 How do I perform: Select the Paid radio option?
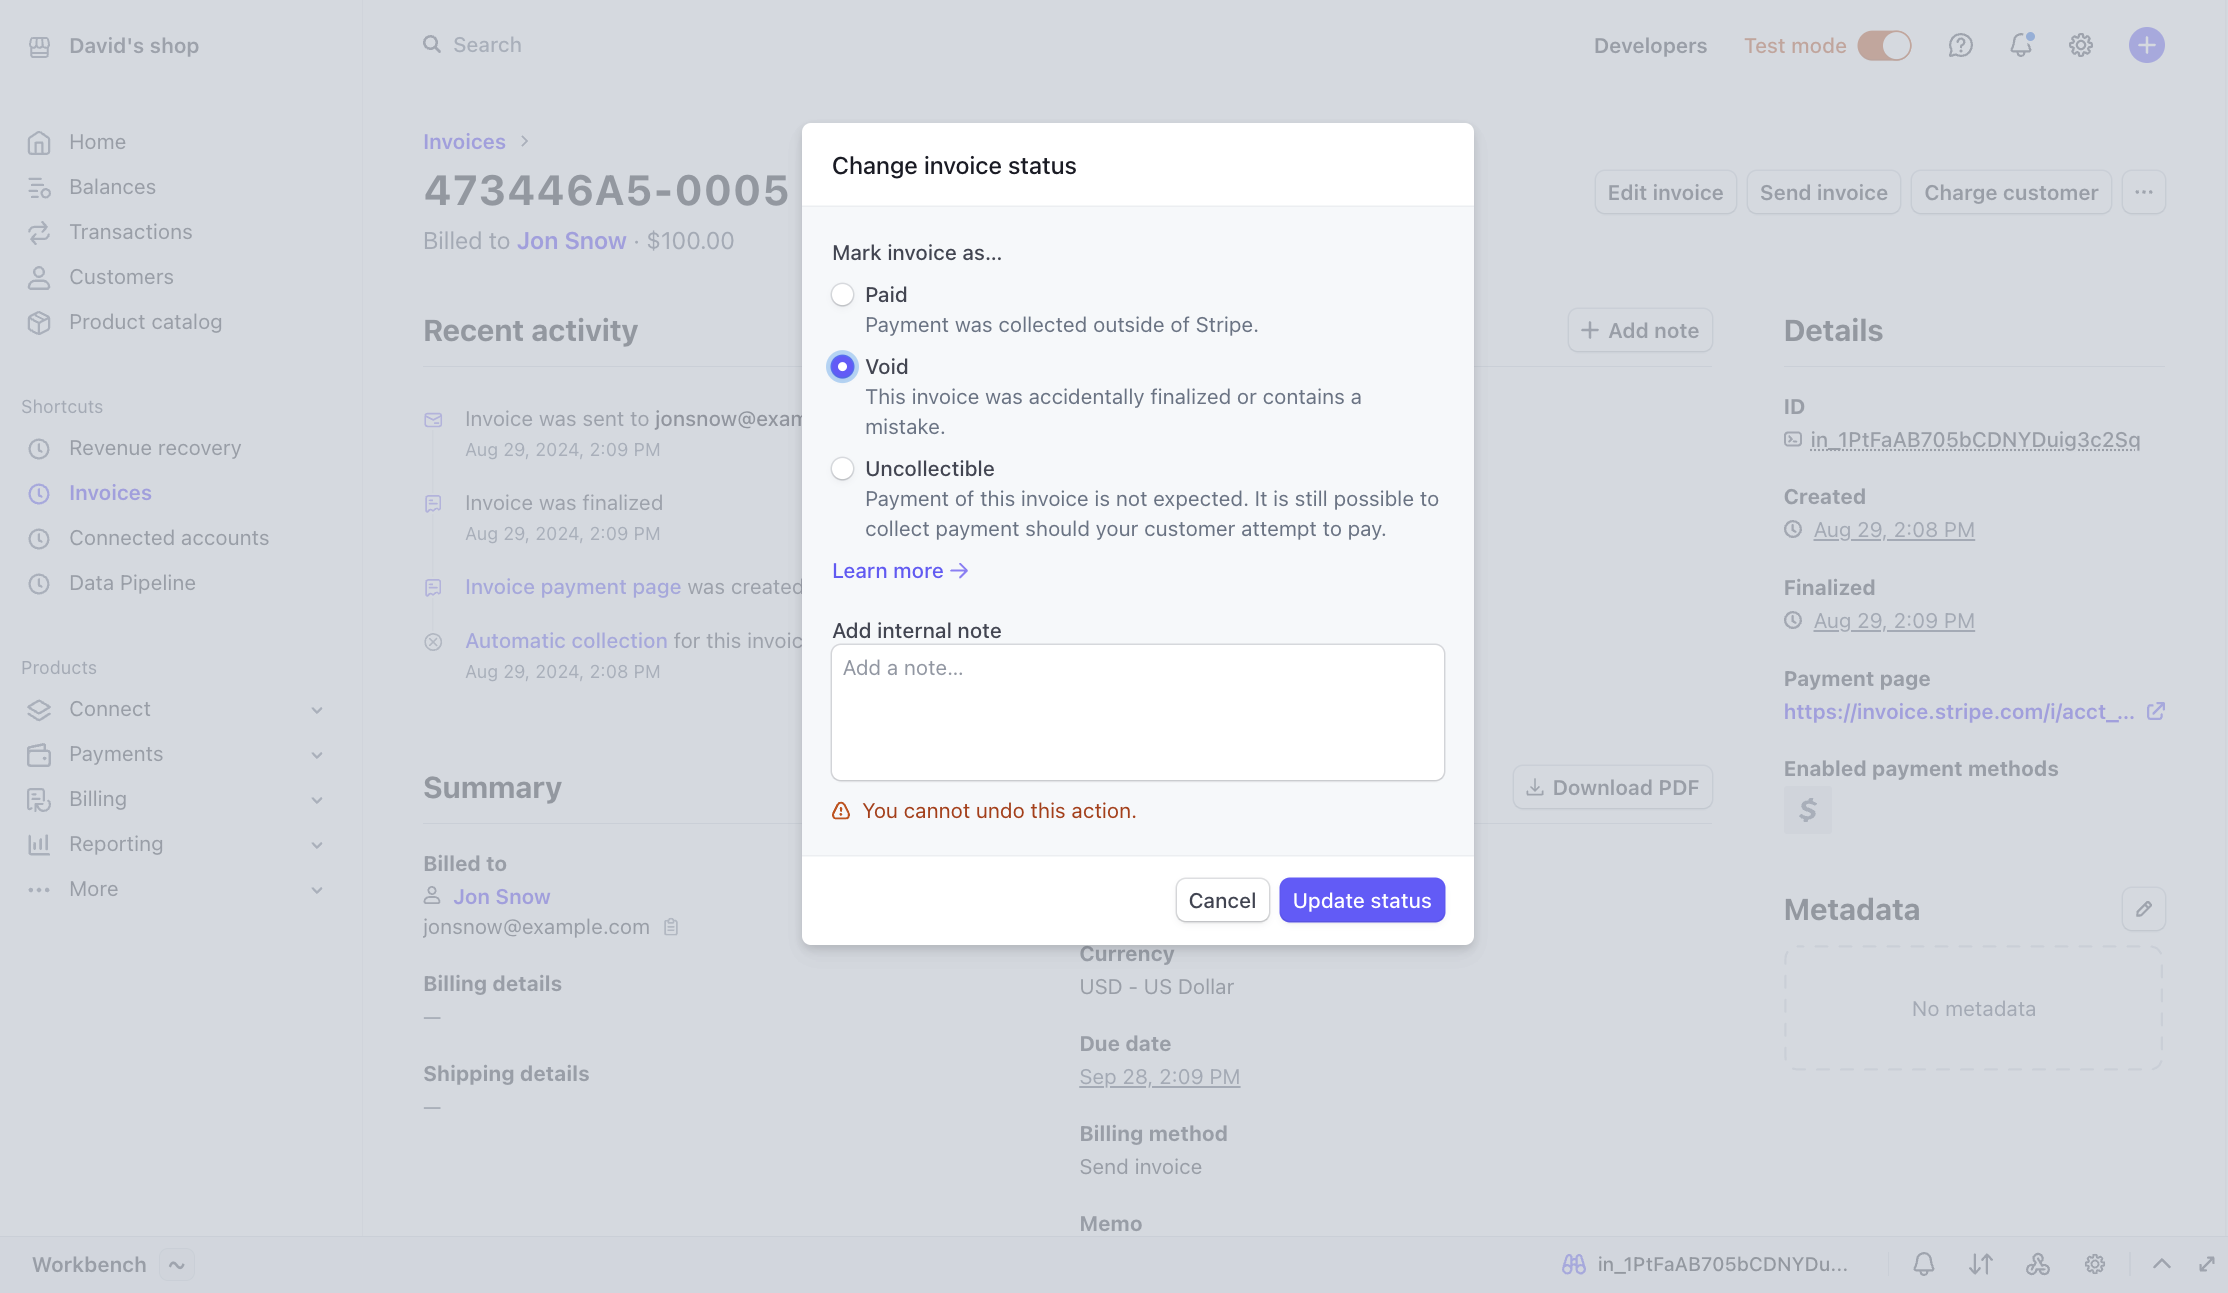tap(842, 295)
